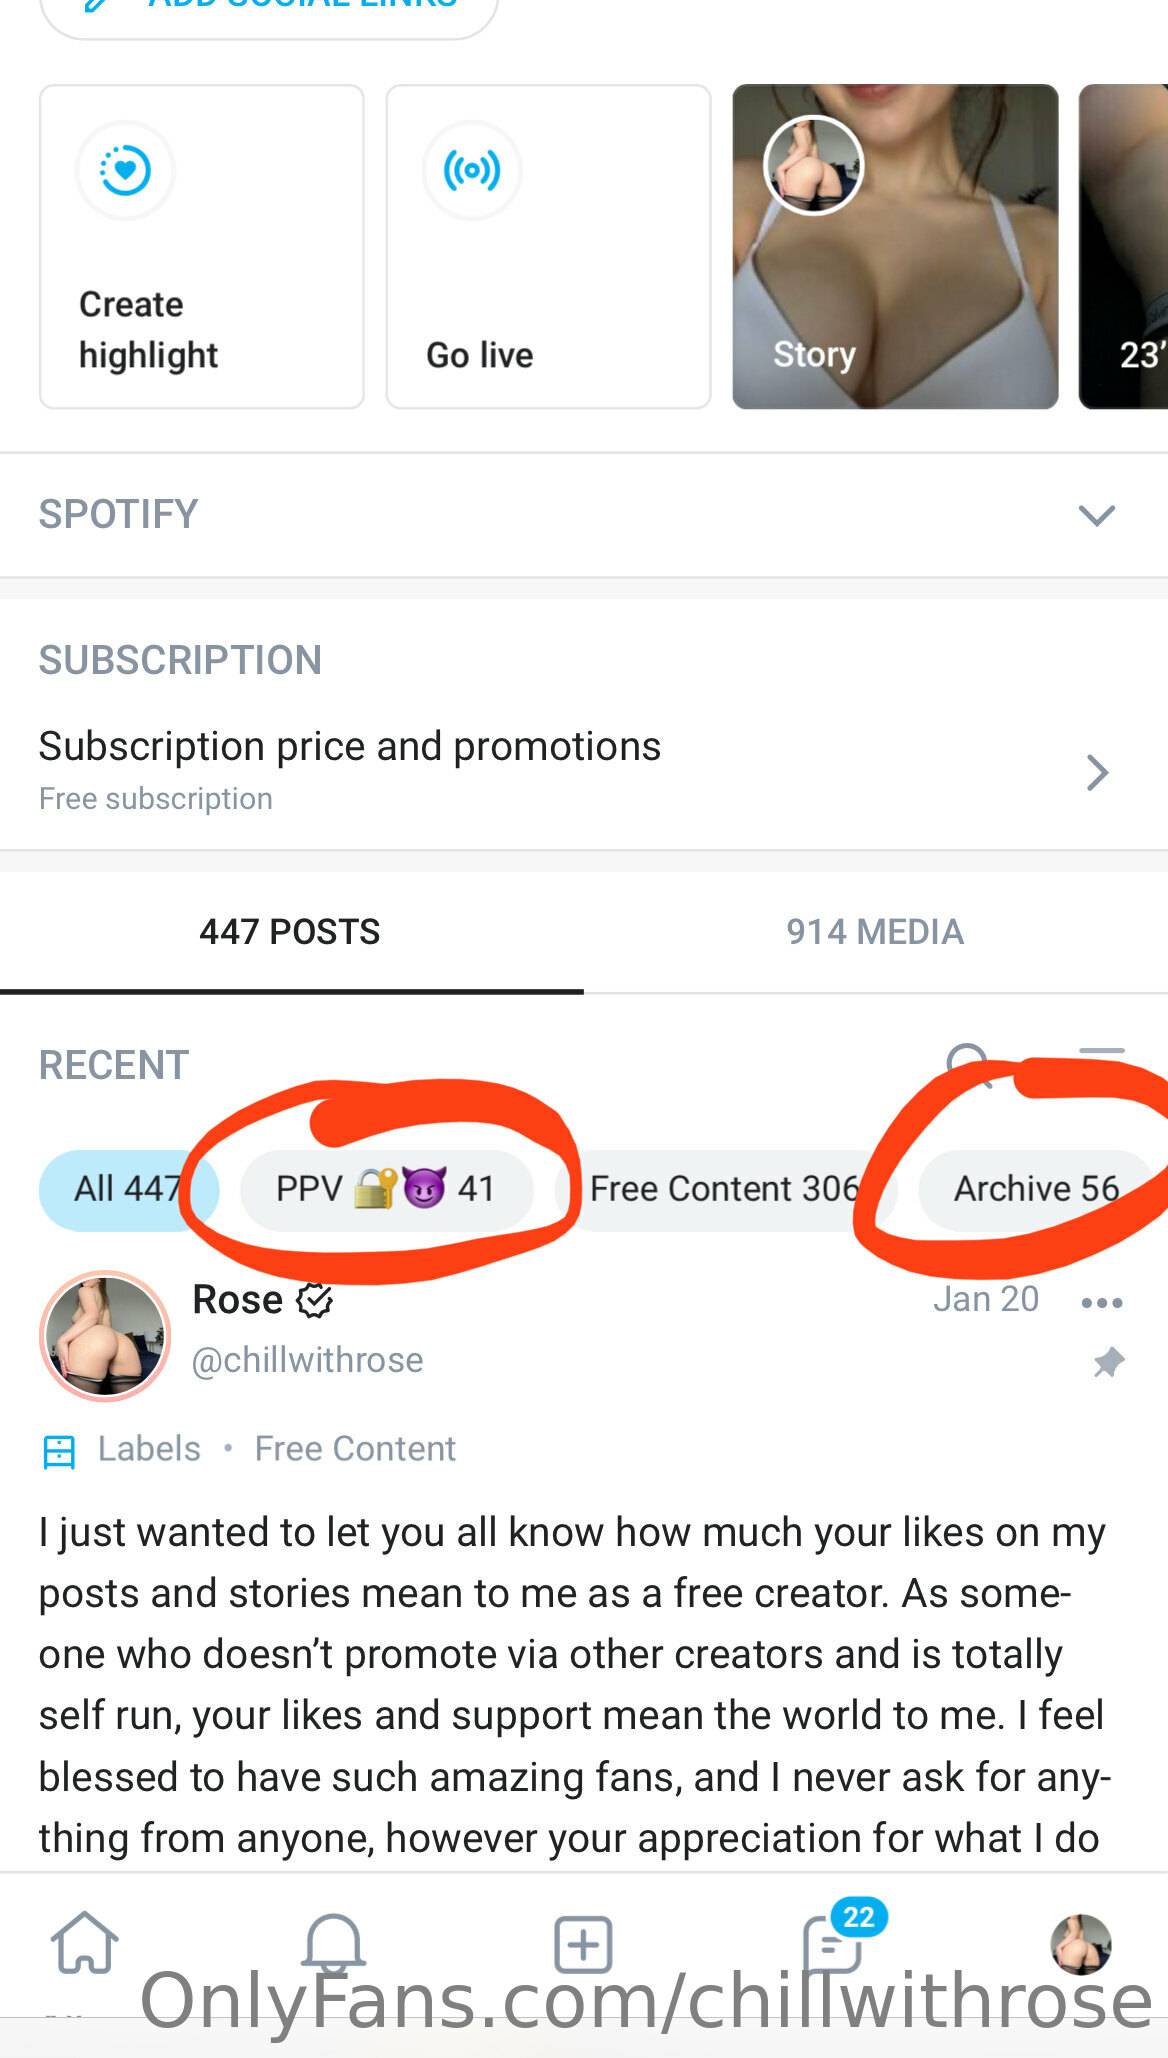Click the search icon beside Recent
This screenshot has width=1168, height=2058.
click(968, 1064)
